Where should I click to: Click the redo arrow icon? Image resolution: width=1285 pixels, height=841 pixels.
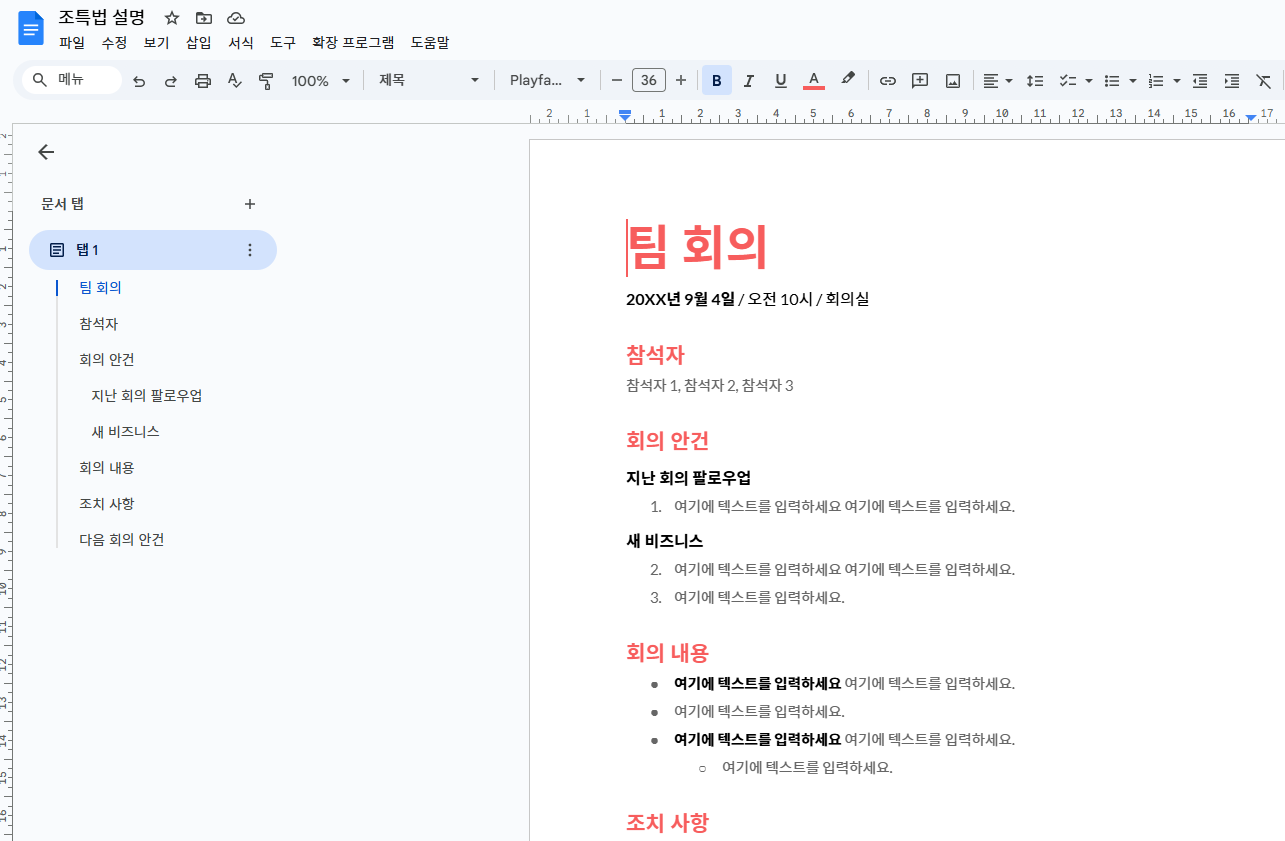[x=171, y=81]
